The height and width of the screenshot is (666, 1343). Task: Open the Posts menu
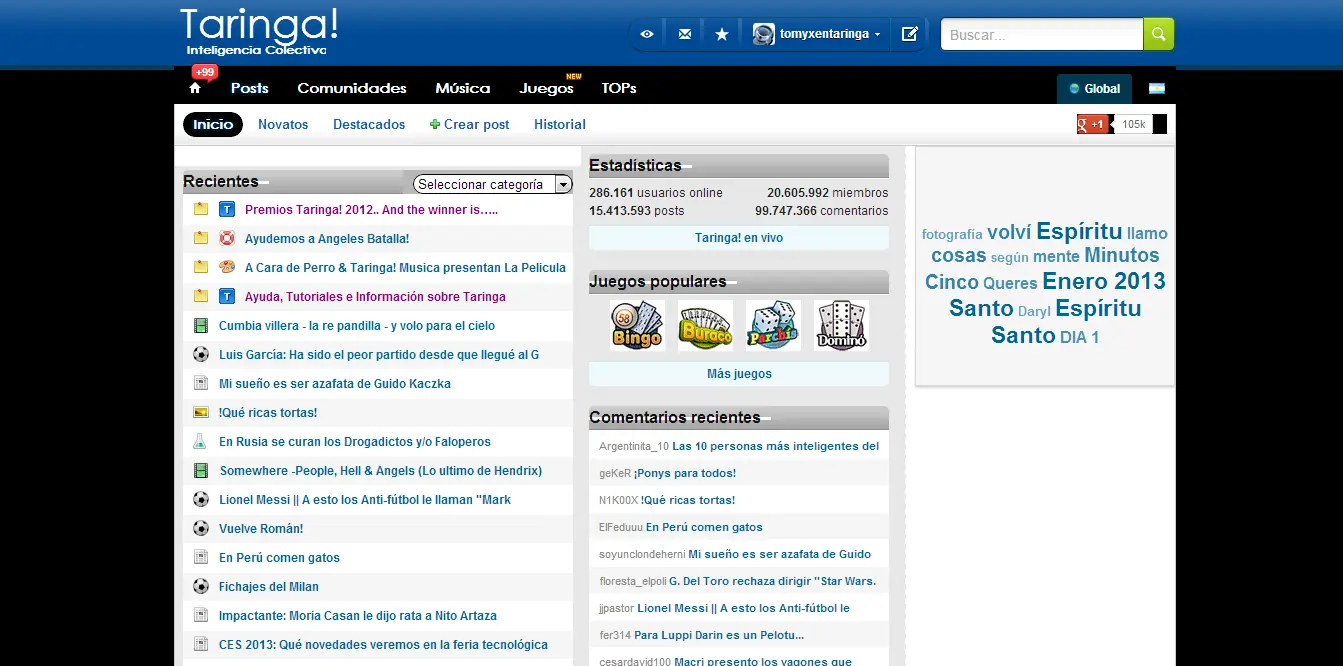pos(250,88)
